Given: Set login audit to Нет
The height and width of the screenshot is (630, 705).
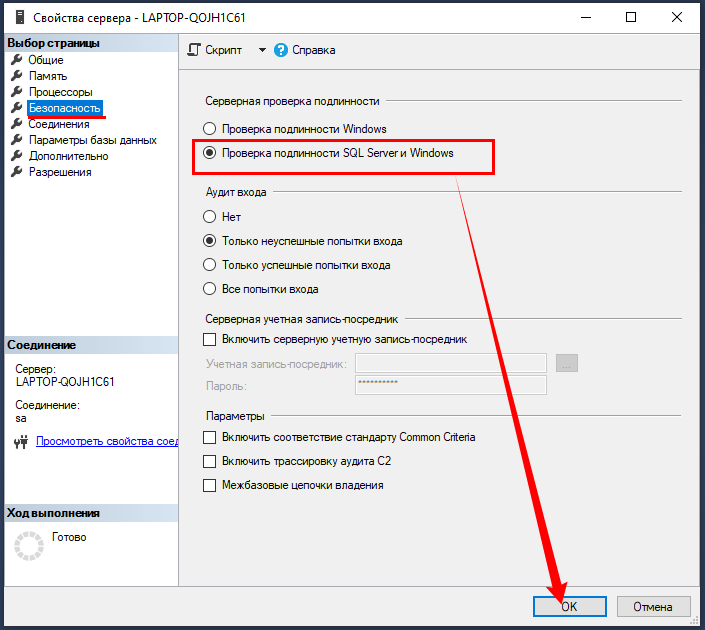Looking at the screenshot, I should [209, 217].
